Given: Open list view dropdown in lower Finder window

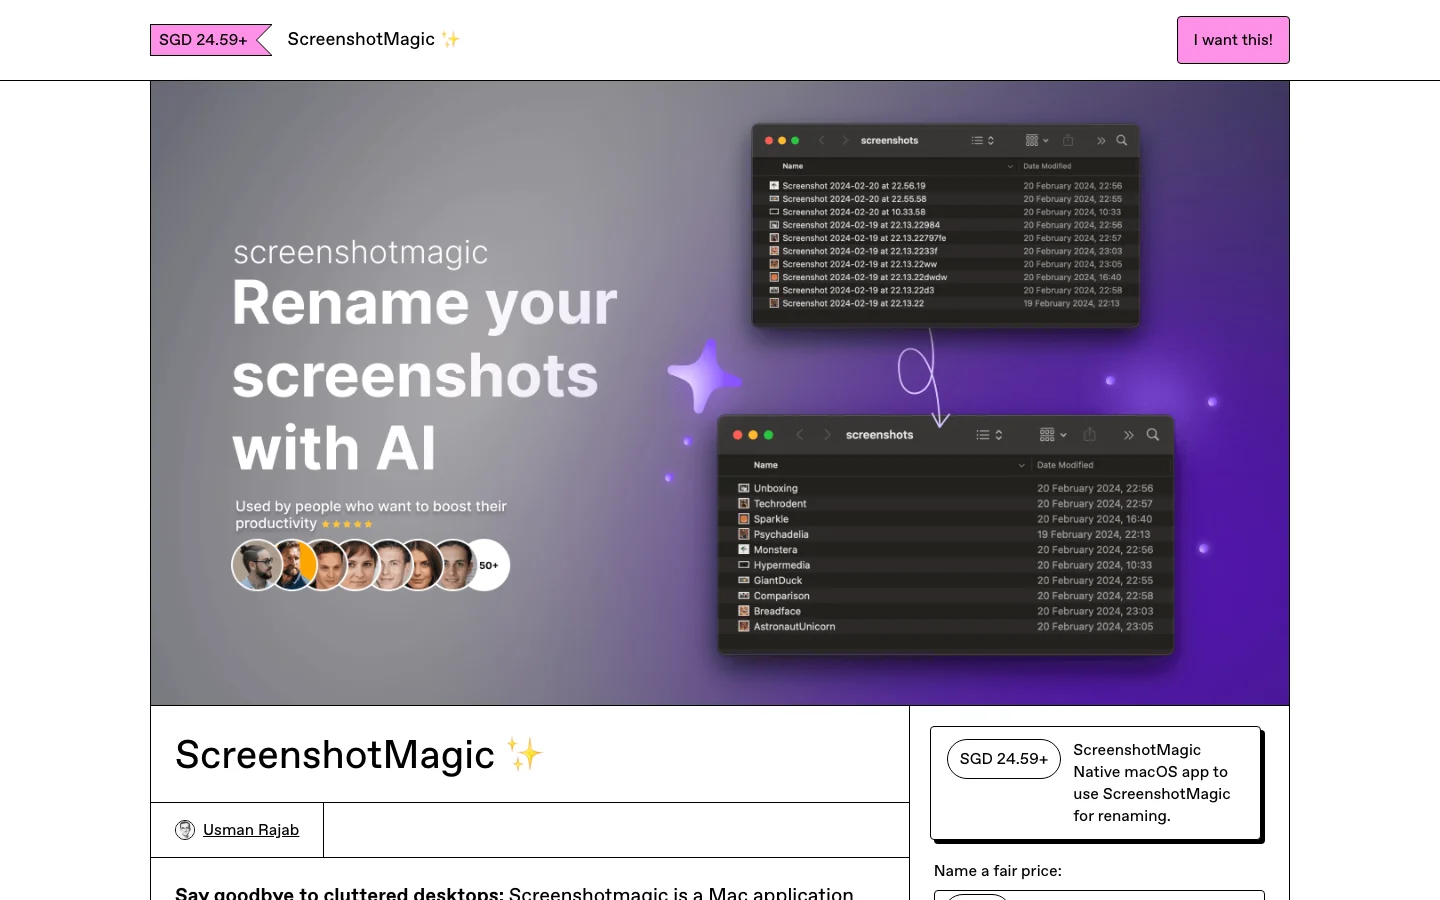Looking at the screenshot, I should click(x=990, y=435).
